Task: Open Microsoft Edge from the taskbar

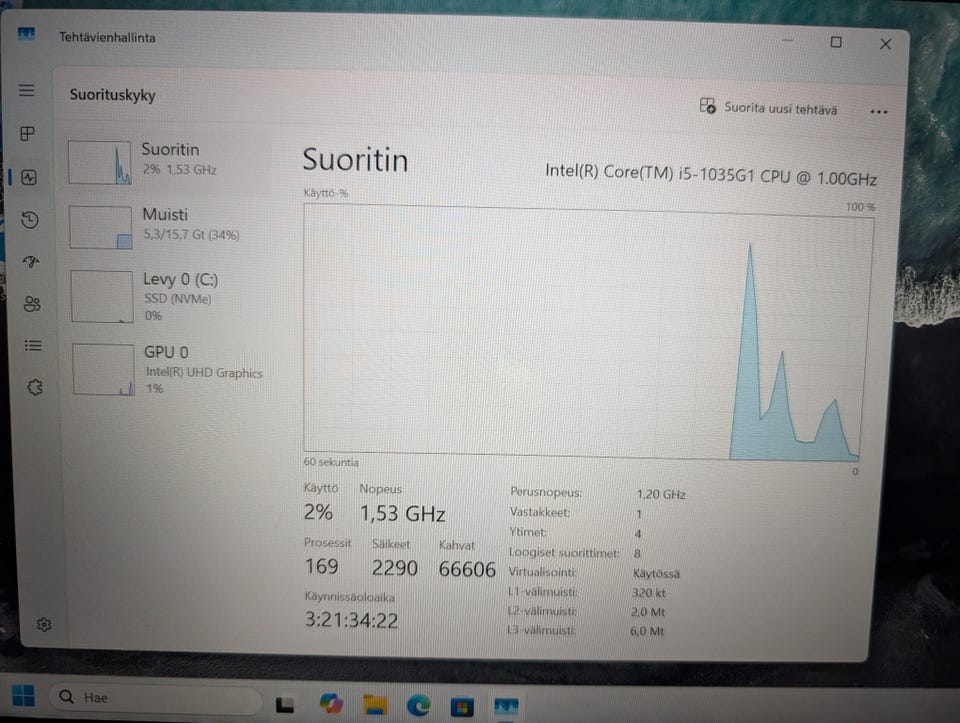Action: (419, 706)
